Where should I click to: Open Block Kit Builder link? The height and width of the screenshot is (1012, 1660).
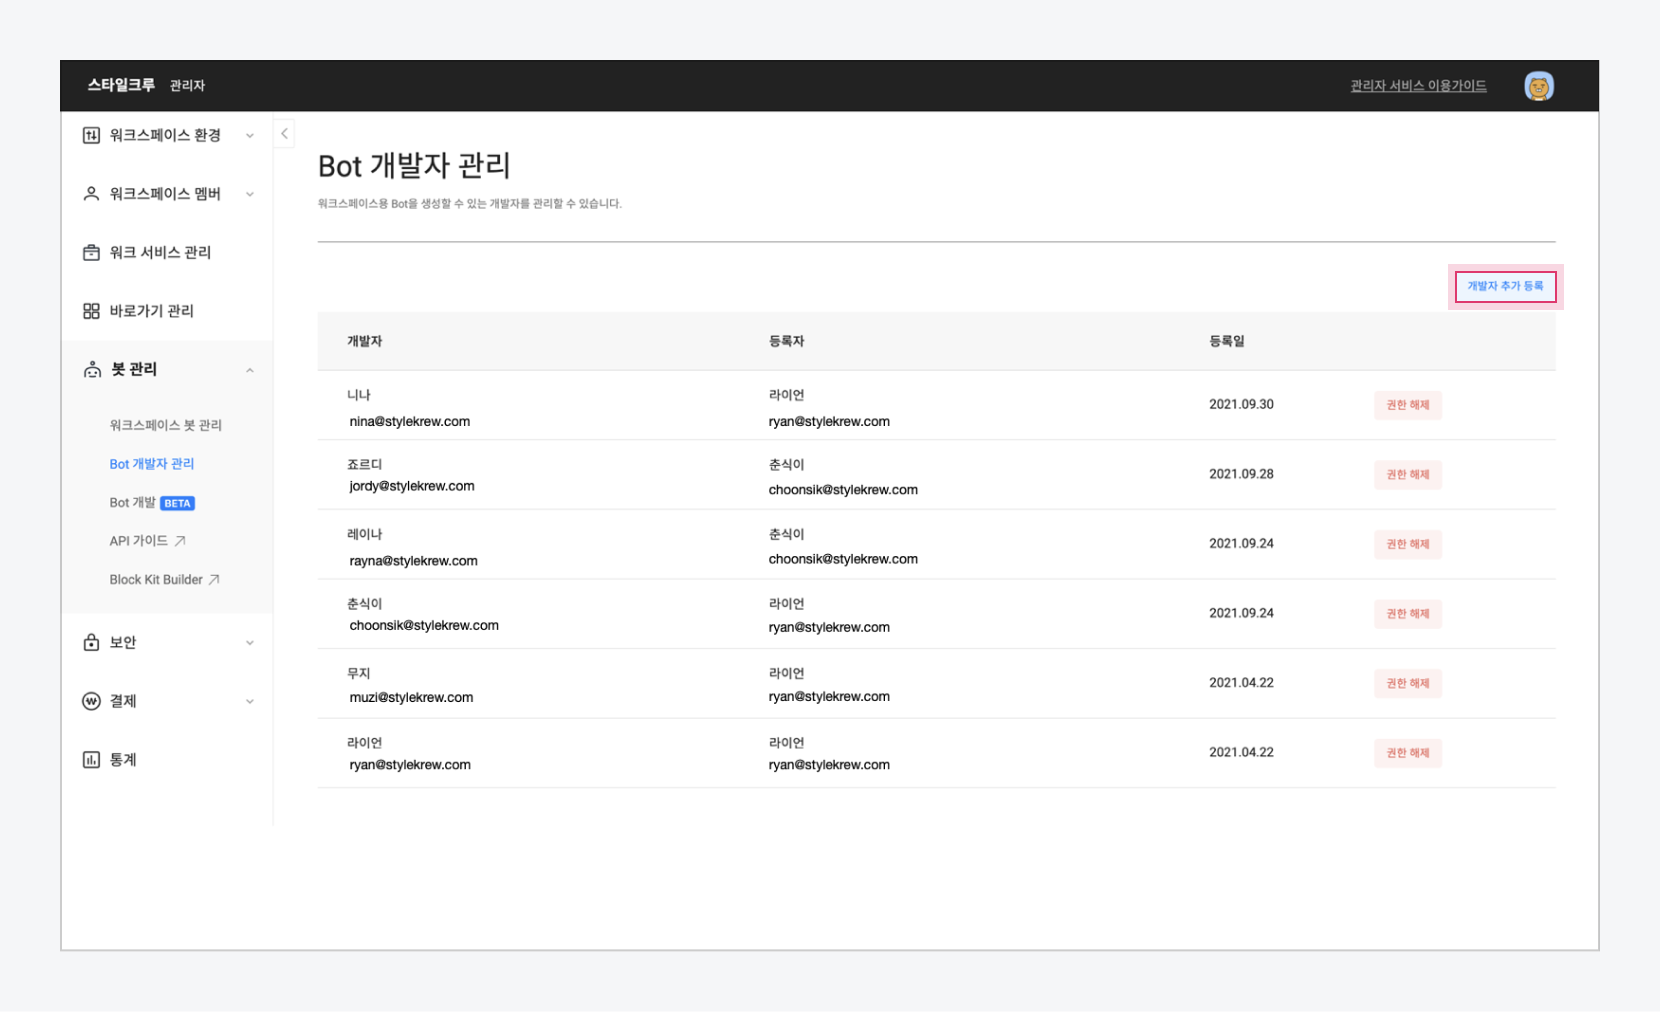[x=156, y=580]
